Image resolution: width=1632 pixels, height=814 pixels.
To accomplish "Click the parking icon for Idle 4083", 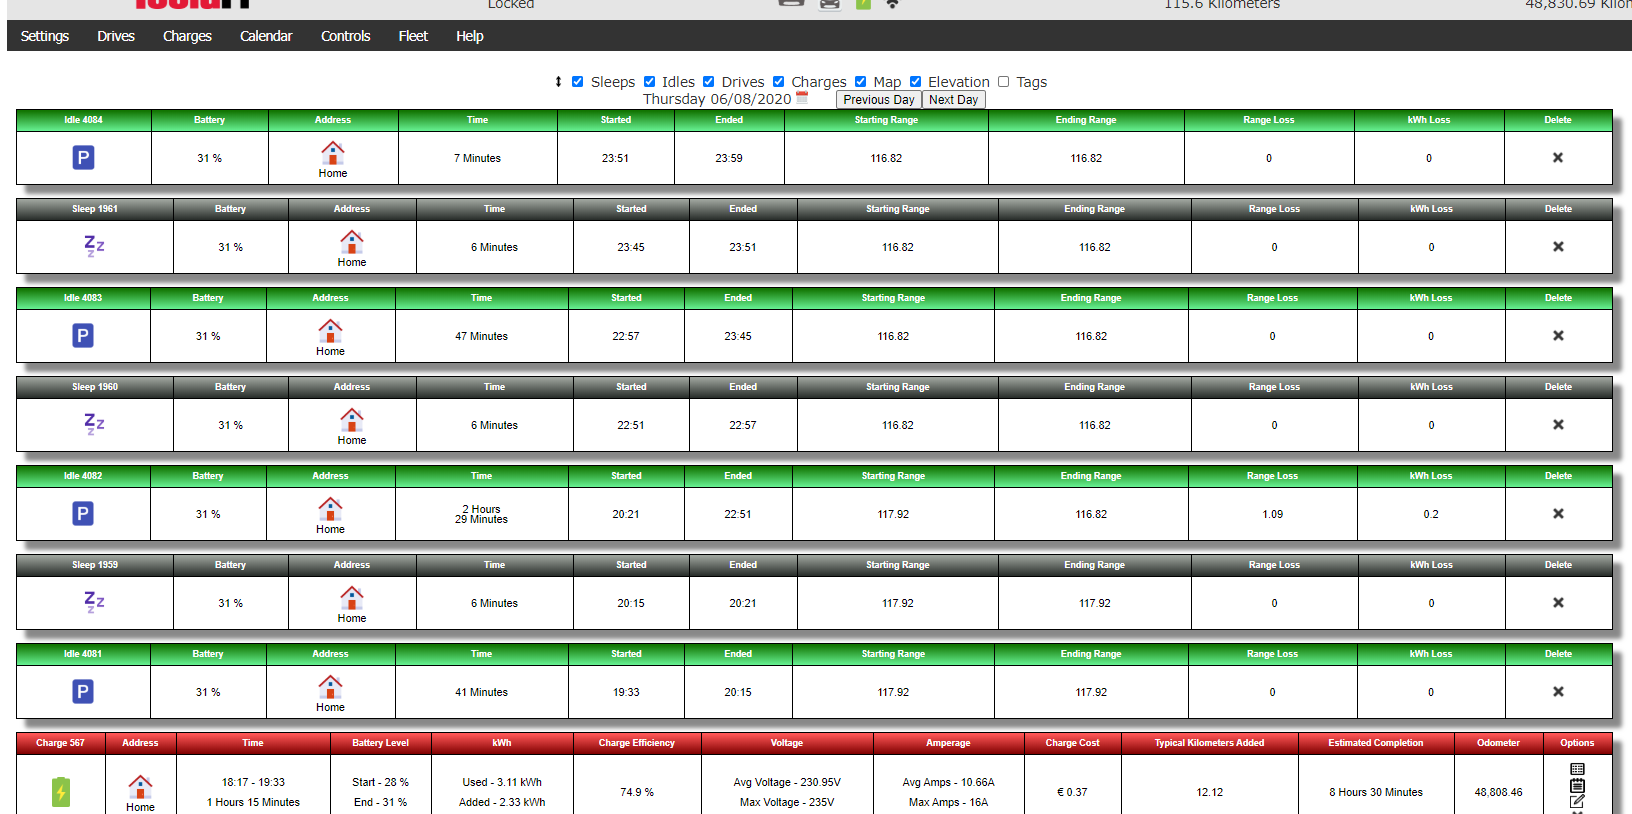I will click(83, 336).
